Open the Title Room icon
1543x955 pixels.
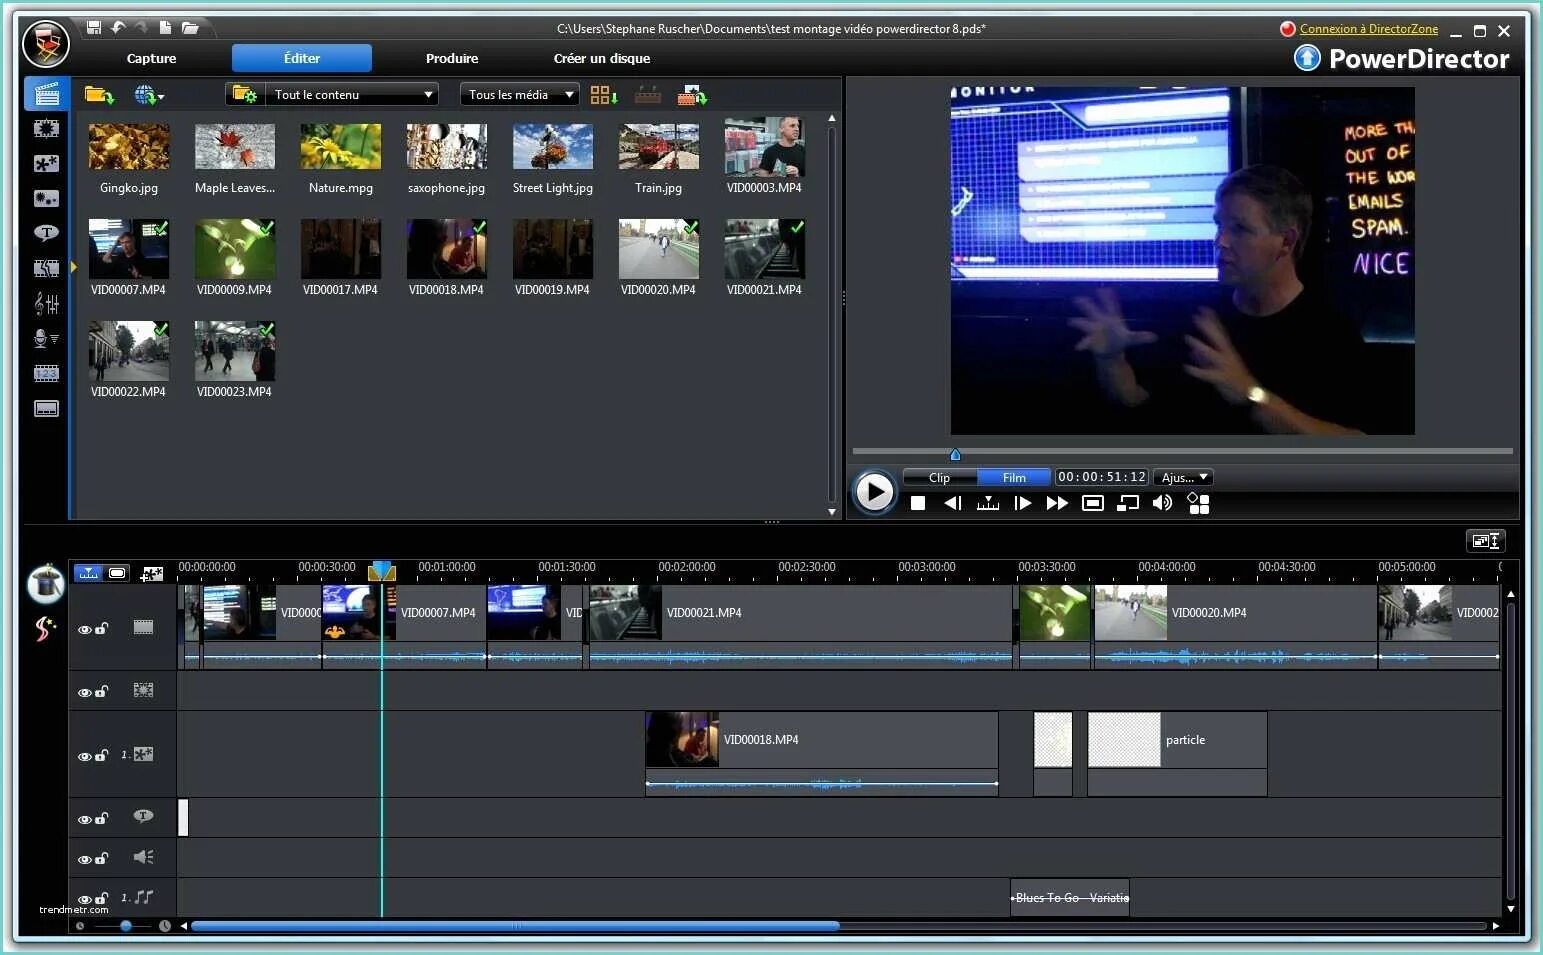click(46, 233)
